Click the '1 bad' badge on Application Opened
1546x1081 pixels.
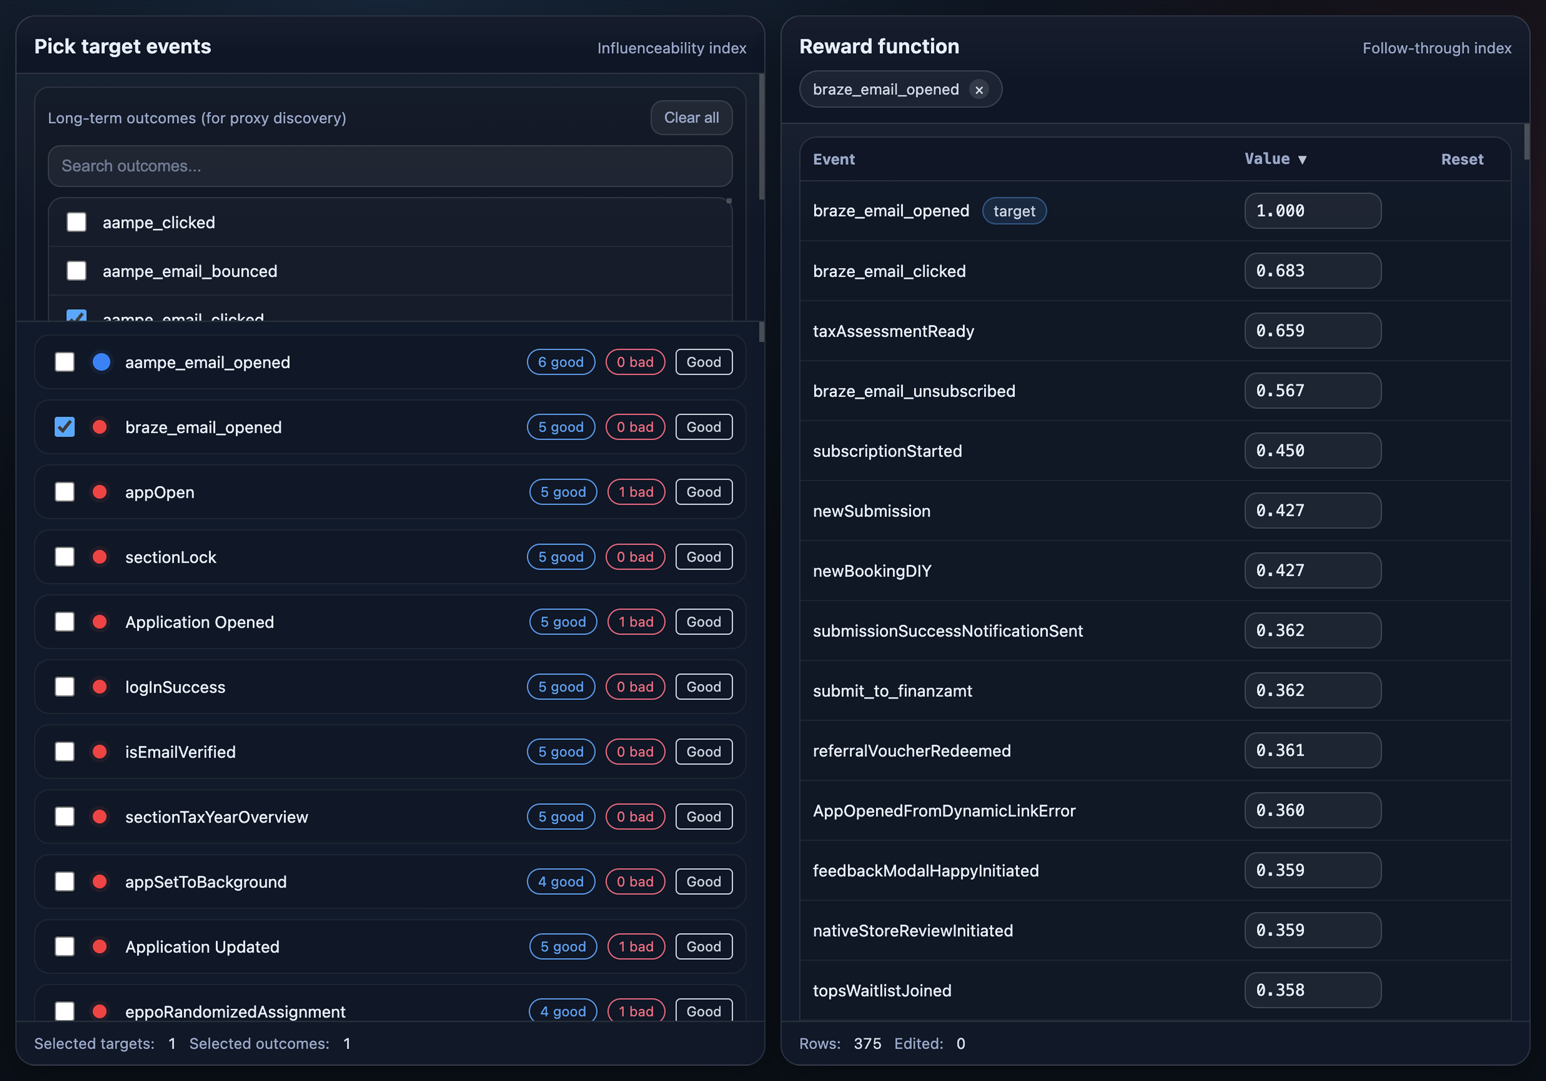(x=636, y=622)
